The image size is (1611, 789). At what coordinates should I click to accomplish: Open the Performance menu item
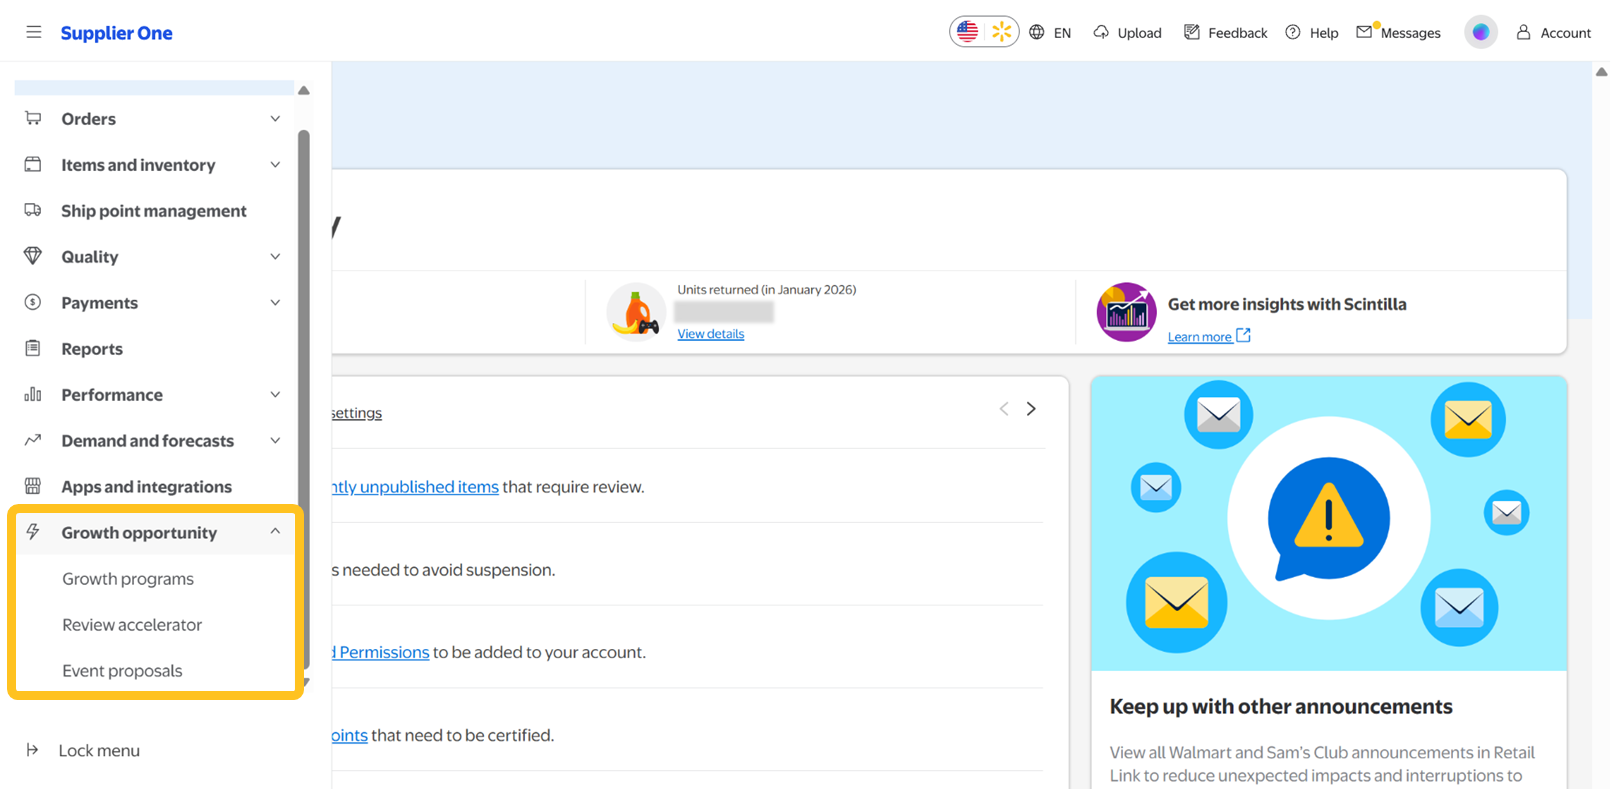112,395
